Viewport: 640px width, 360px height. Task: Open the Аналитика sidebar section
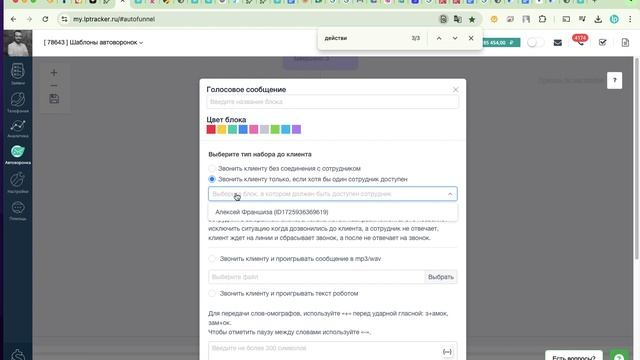(18, 129)
